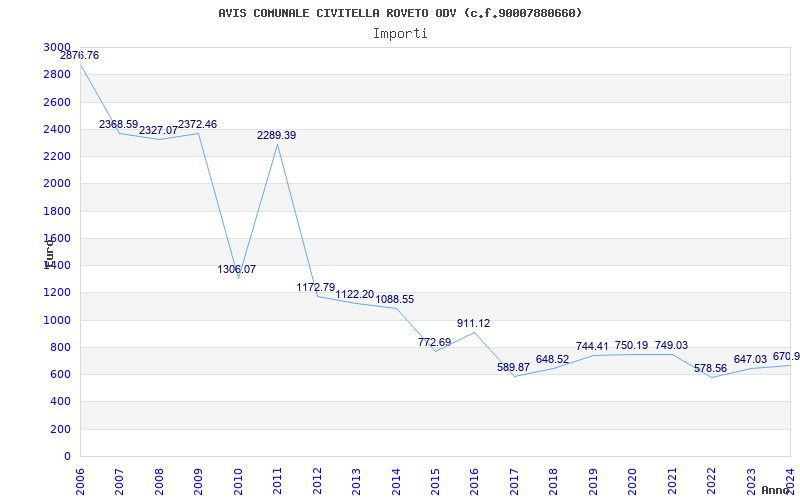This screenshot has width=800, height=500.
Task: Select the 772.69 data label
Action: 435,342
